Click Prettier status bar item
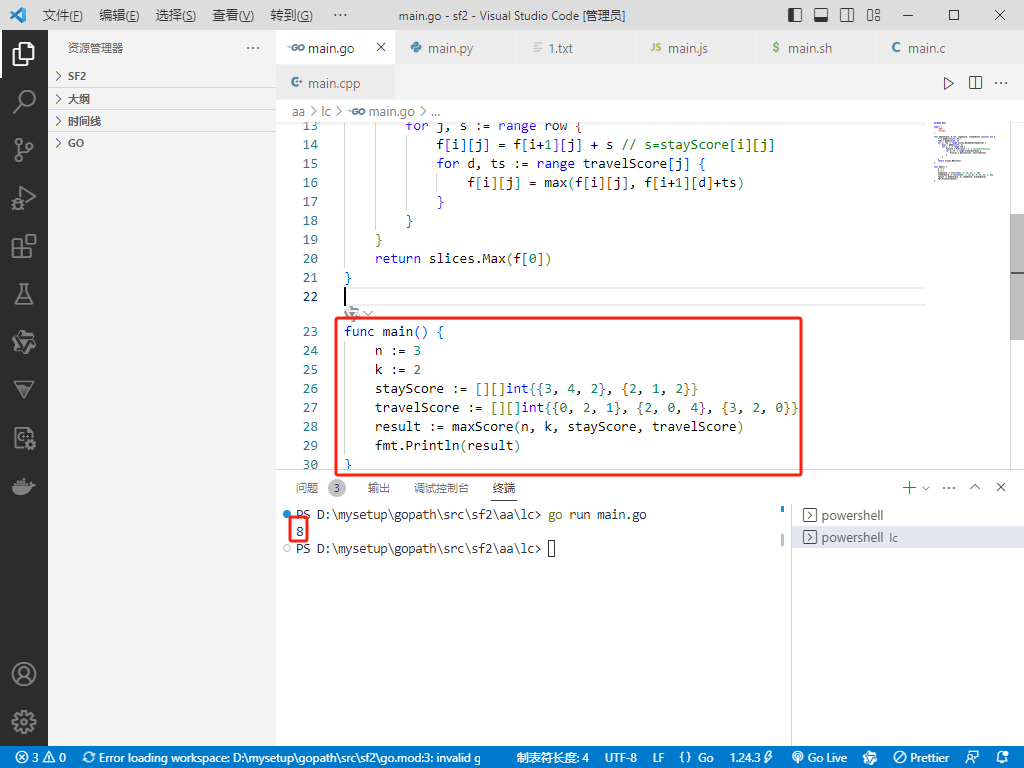 921,758
